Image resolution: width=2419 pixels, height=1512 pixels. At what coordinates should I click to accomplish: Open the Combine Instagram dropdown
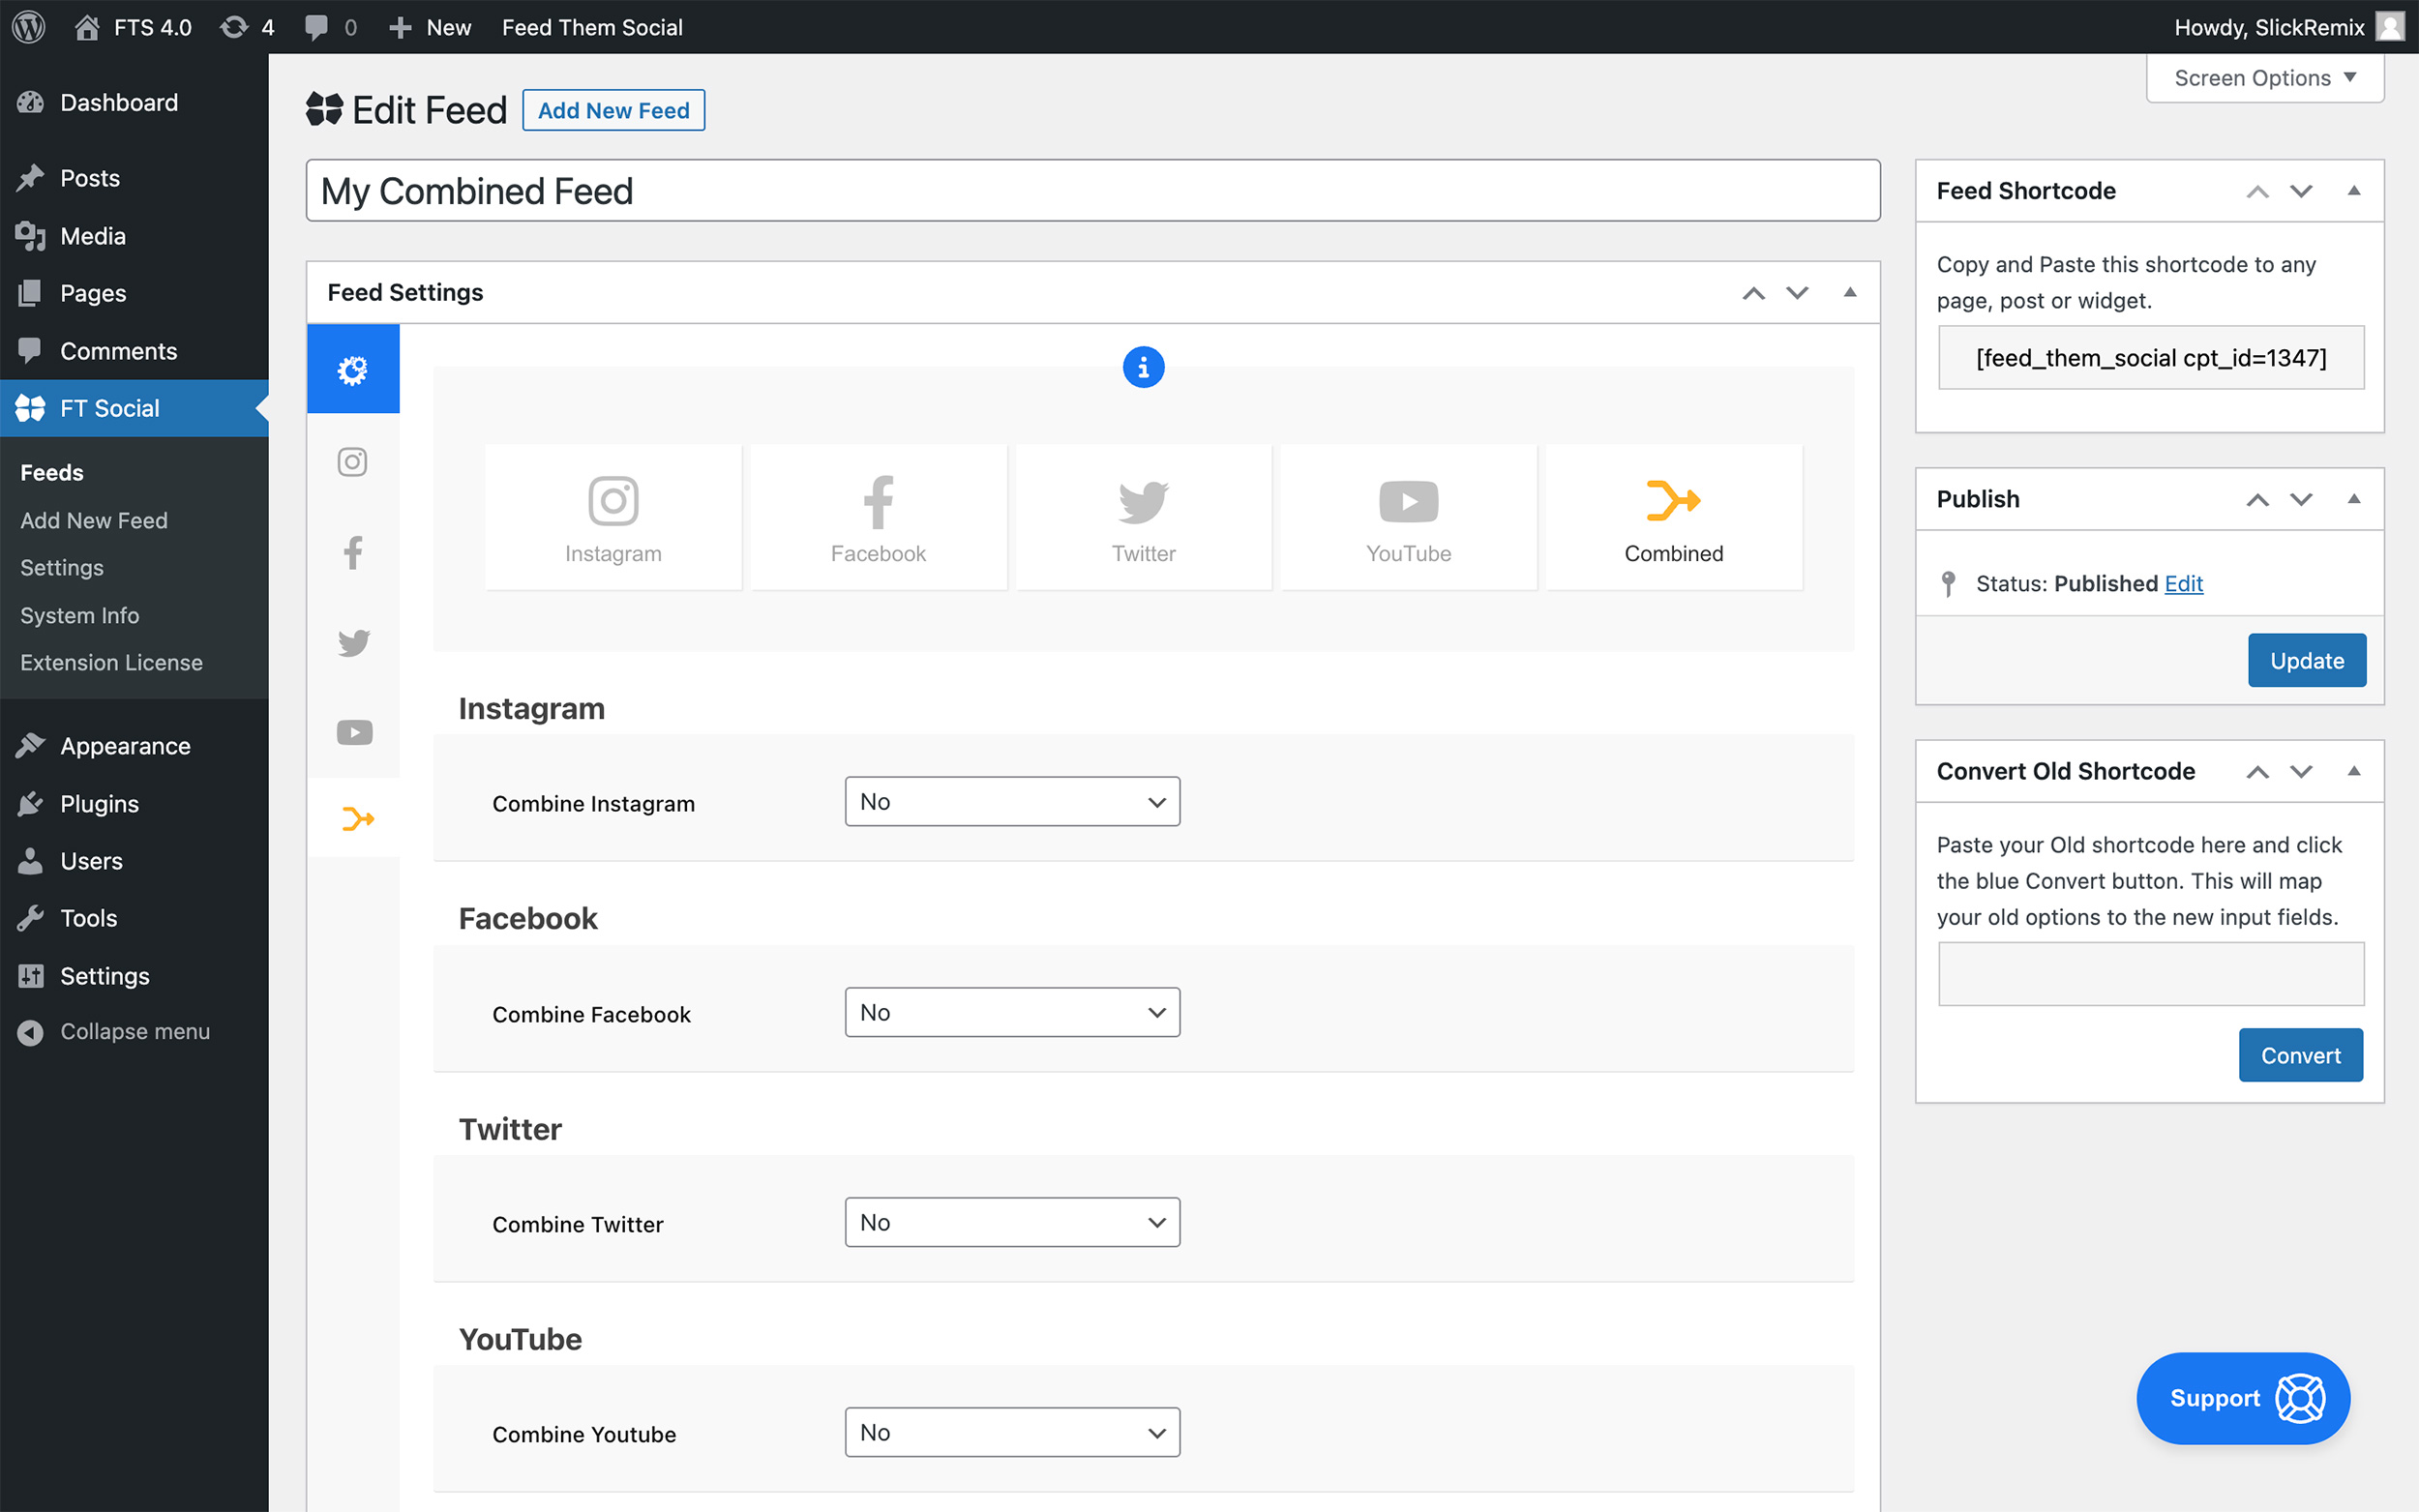[x=1012, y=802]
